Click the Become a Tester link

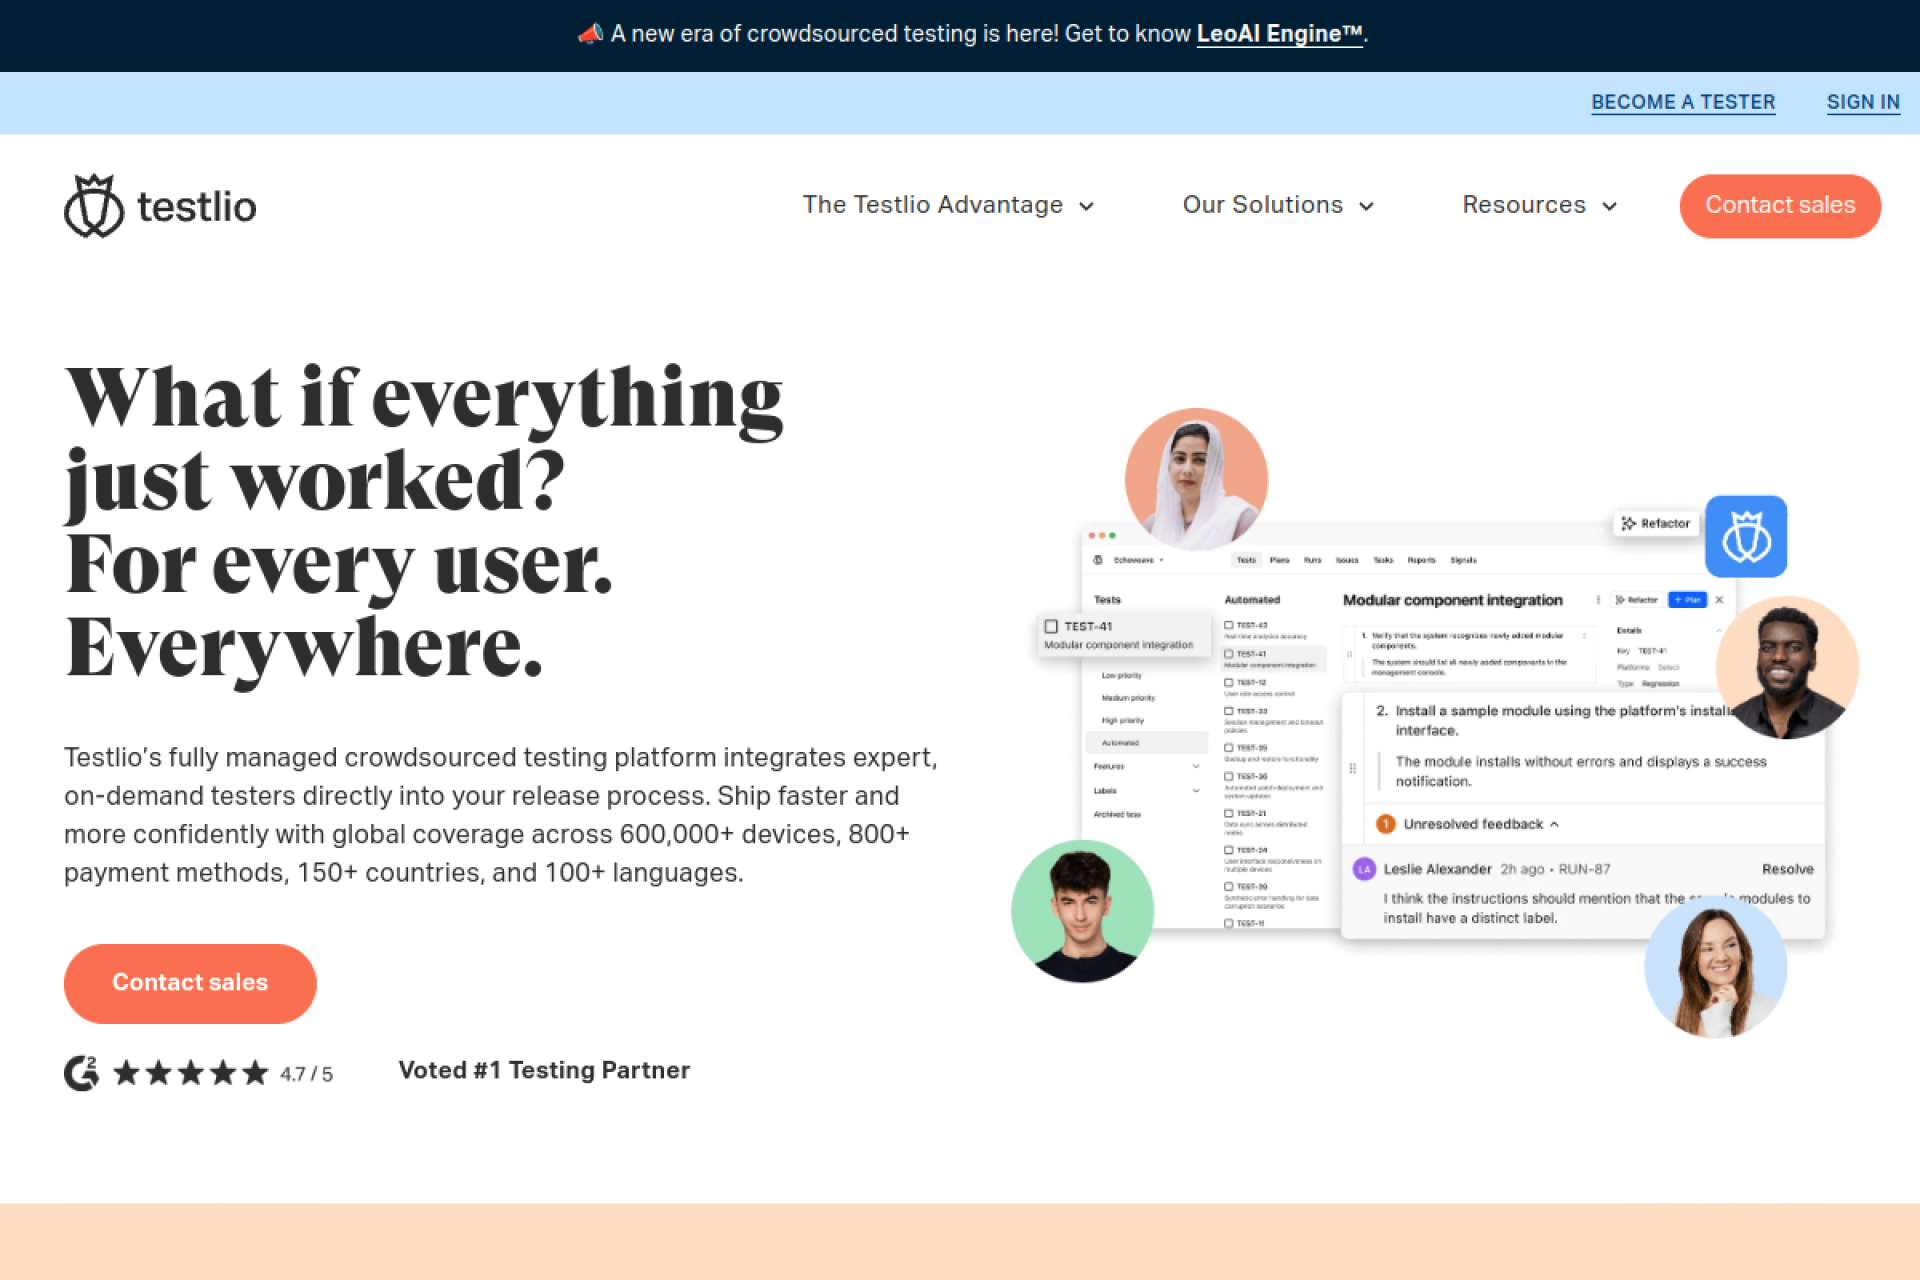[x=1683, y=102]
